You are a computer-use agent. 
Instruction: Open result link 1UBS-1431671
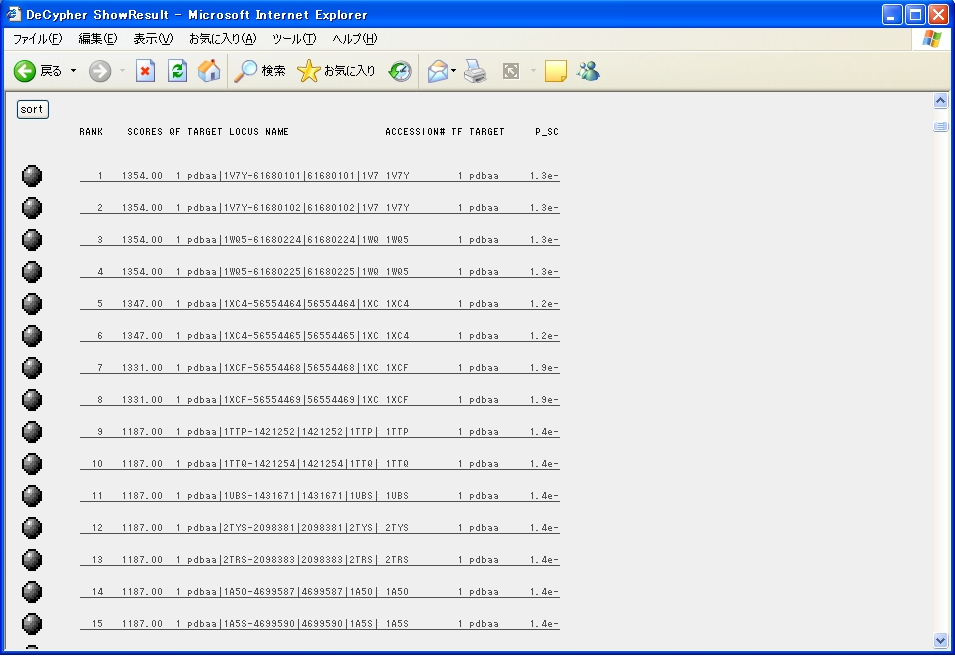click(319, 496)
